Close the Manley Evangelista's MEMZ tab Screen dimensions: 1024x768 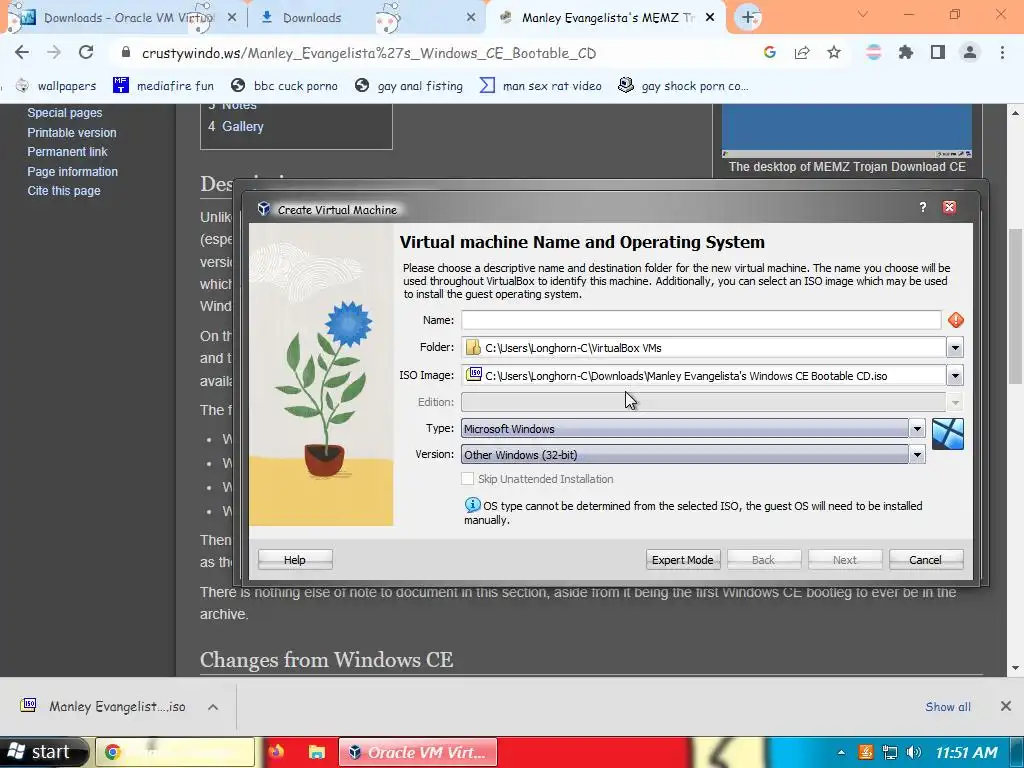711,18
